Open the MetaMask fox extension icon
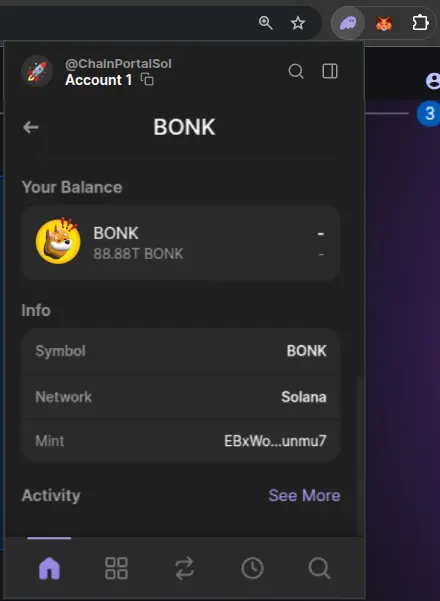Screen dimensions: 440x601 pyautogui.click(x=384, y=23)
